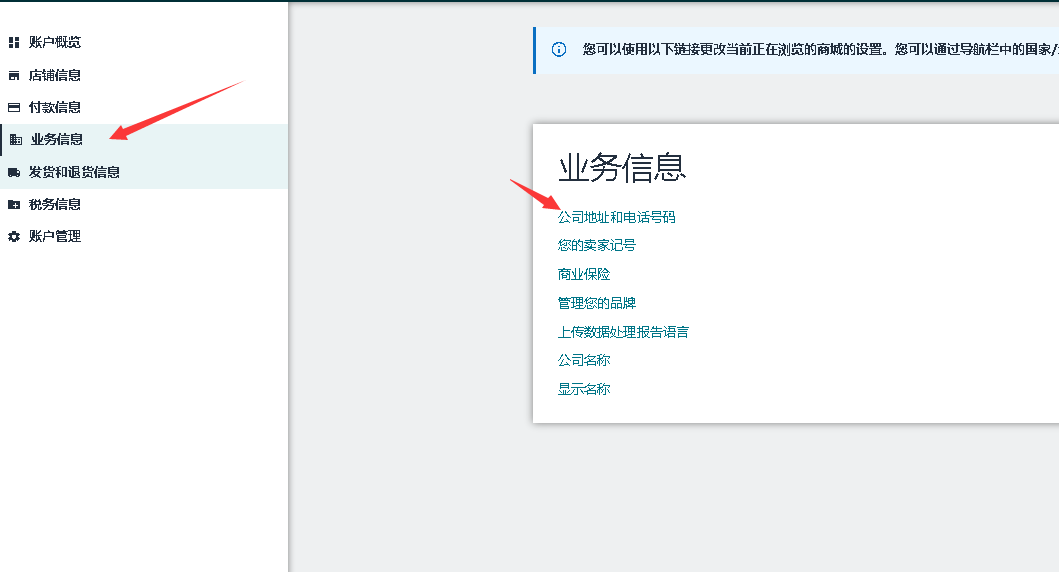Click the 账户管理 gear icon
1059x572 pixels.
[x=14, y=237]
